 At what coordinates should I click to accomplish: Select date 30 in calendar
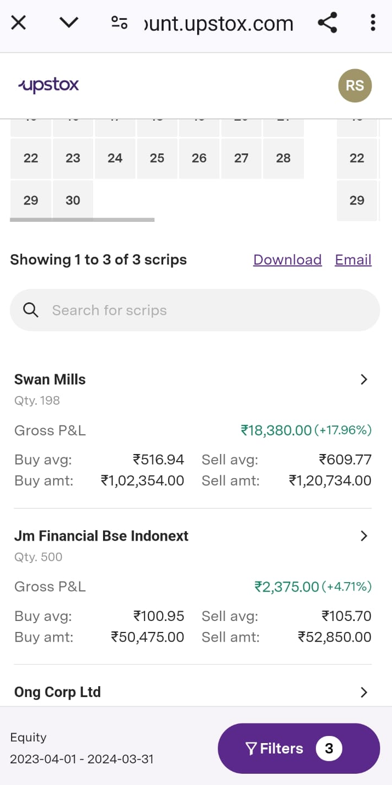tap(73, 200)
